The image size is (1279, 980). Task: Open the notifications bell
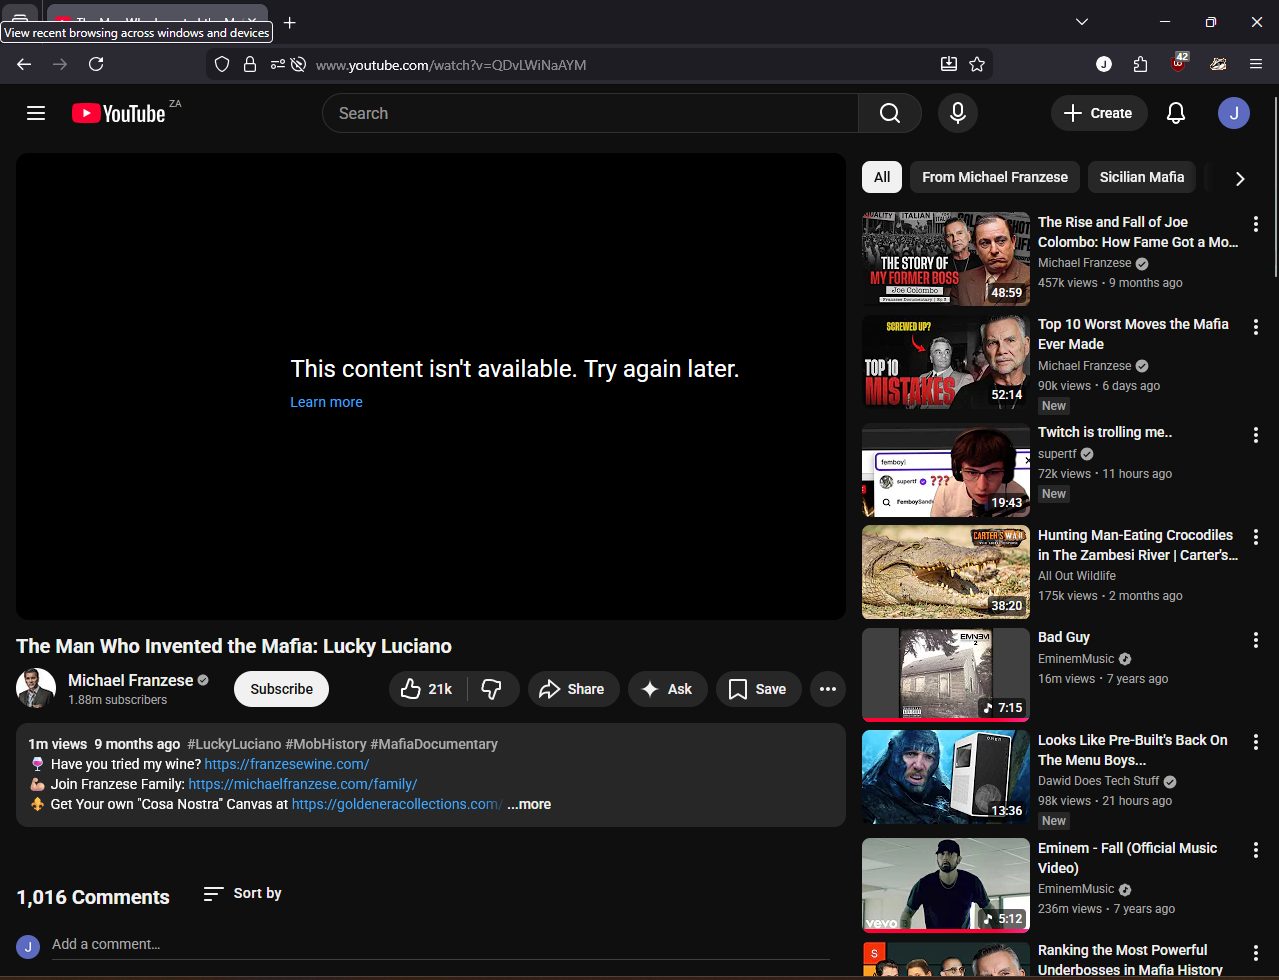tap(1176, 113)
